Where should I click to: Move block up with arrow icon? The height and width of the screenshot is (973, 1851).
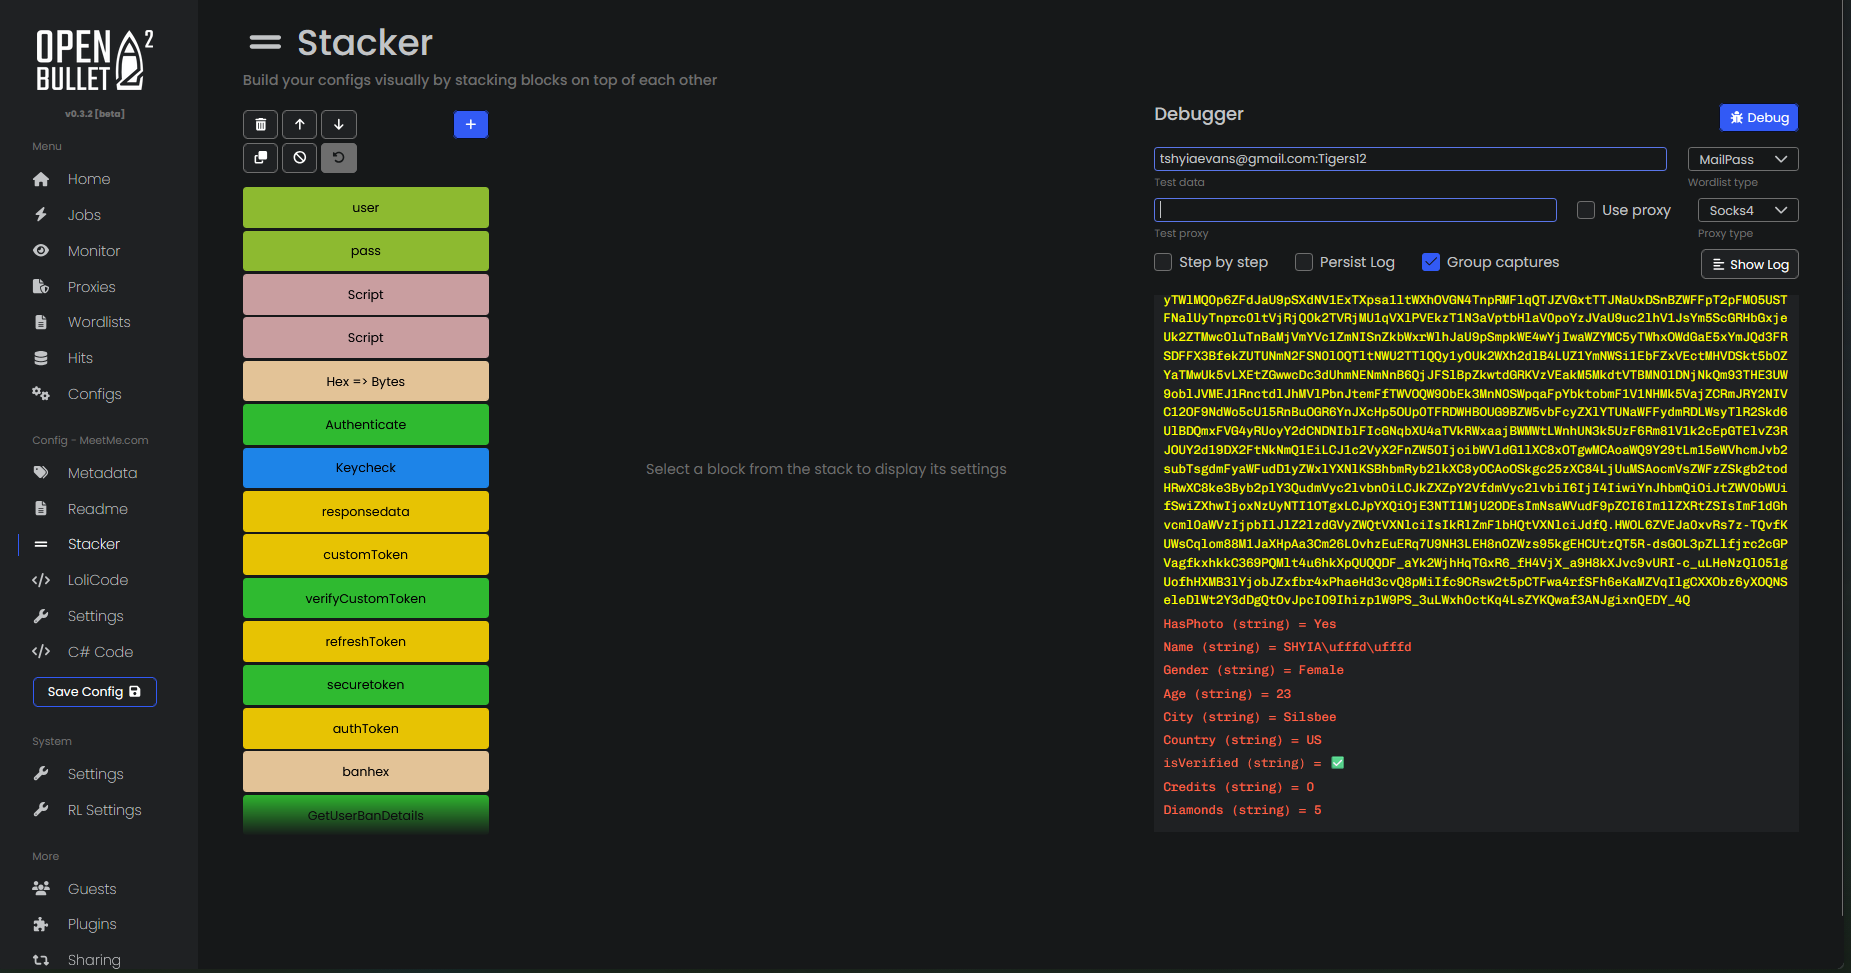click(x=300, y=124)
